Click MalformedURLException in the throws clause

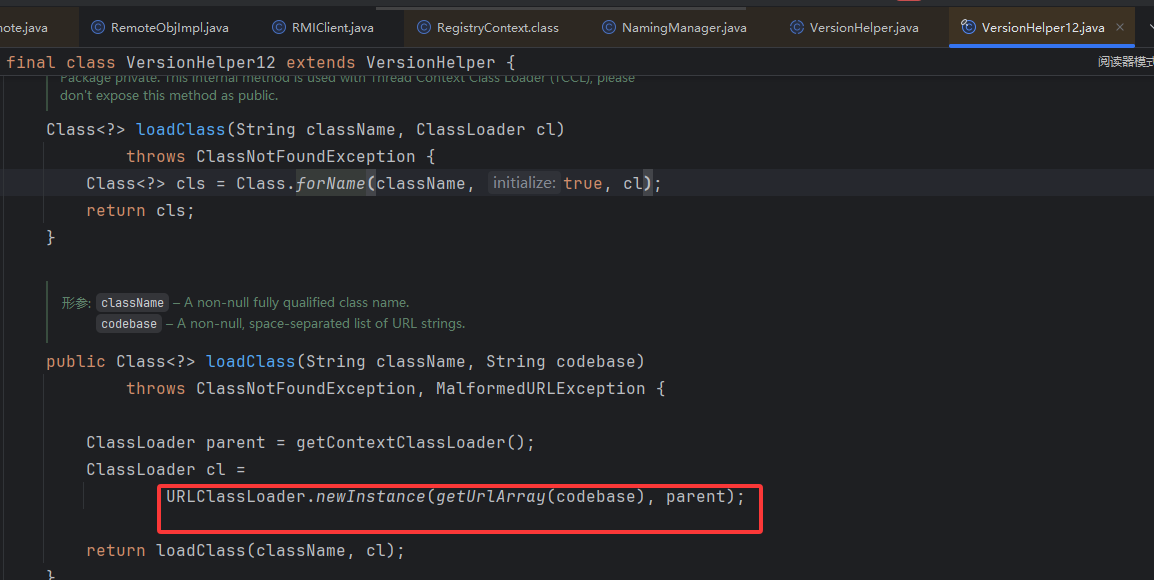click(540, 388)
